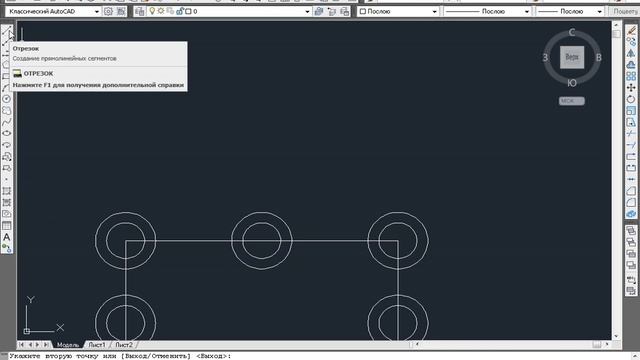
Task: Open workspace settings gear
Action: [x=108, y=11]
